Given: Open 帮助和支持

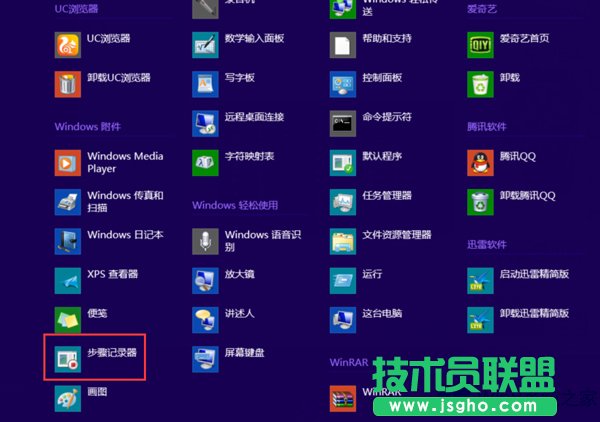Looking at the screenshot, I should tap(343, 45).
